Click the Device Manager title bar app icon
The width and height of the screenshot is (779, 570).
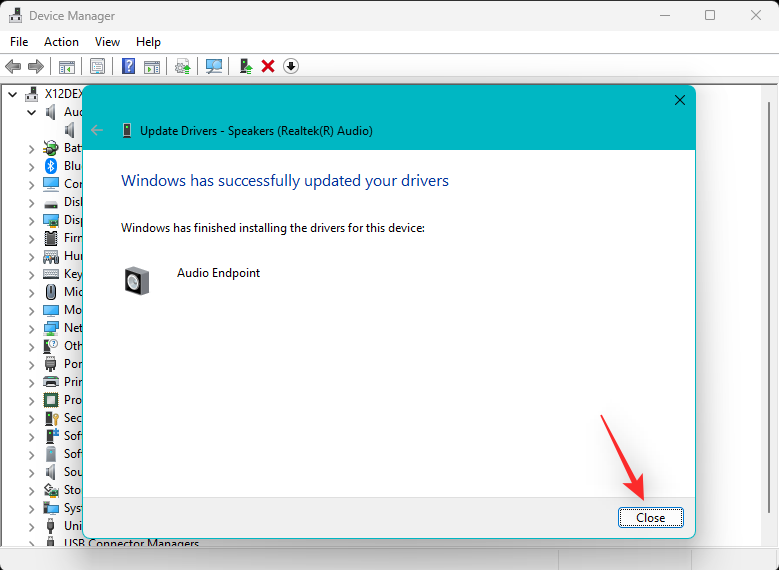point(15,15)
